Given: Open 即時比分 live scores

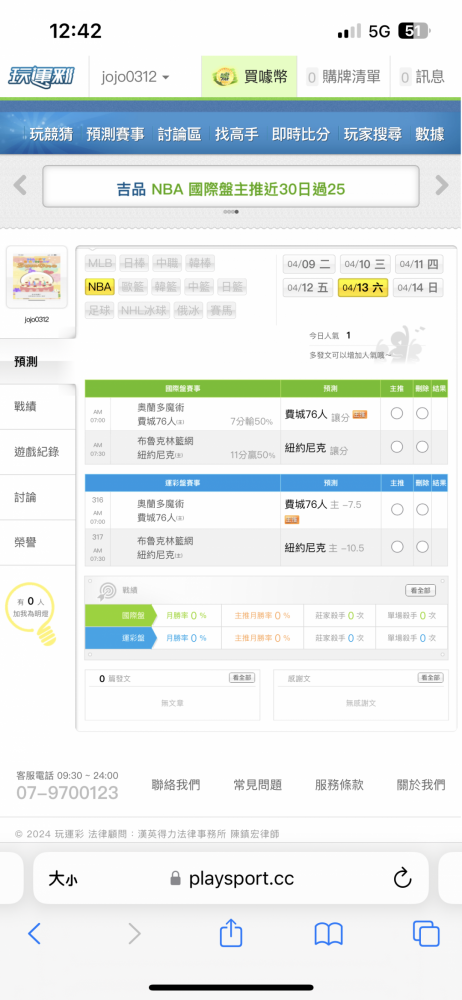Looking at the screenshot, I should [301, 134].
